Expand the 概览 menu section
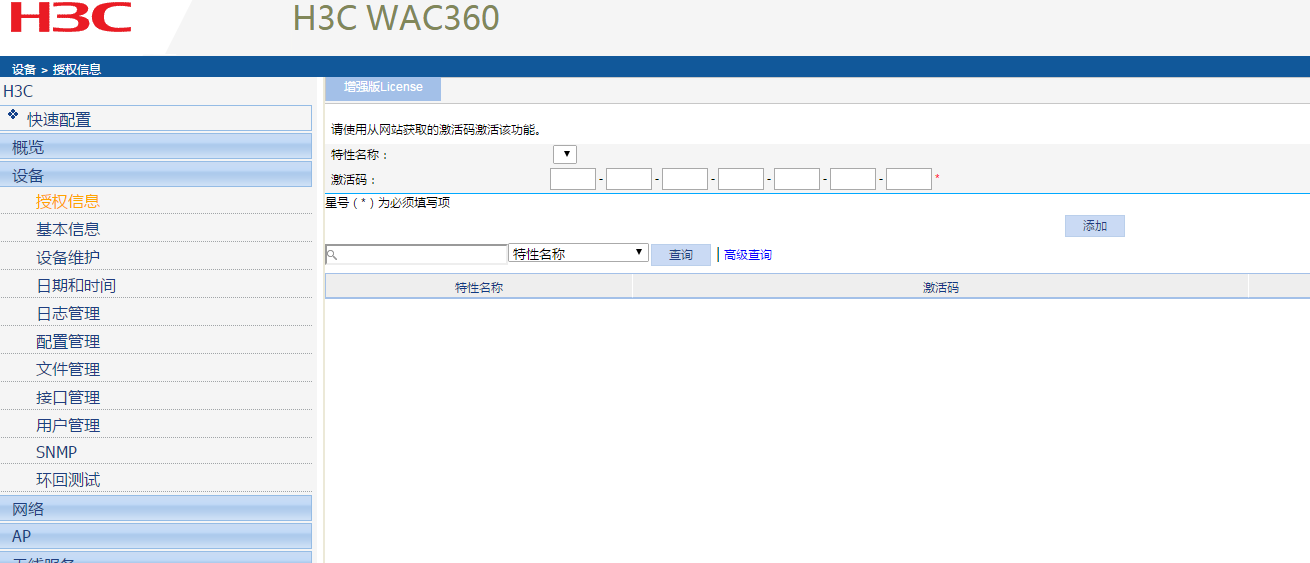The image size is (1310, 563). pos(156,147)
